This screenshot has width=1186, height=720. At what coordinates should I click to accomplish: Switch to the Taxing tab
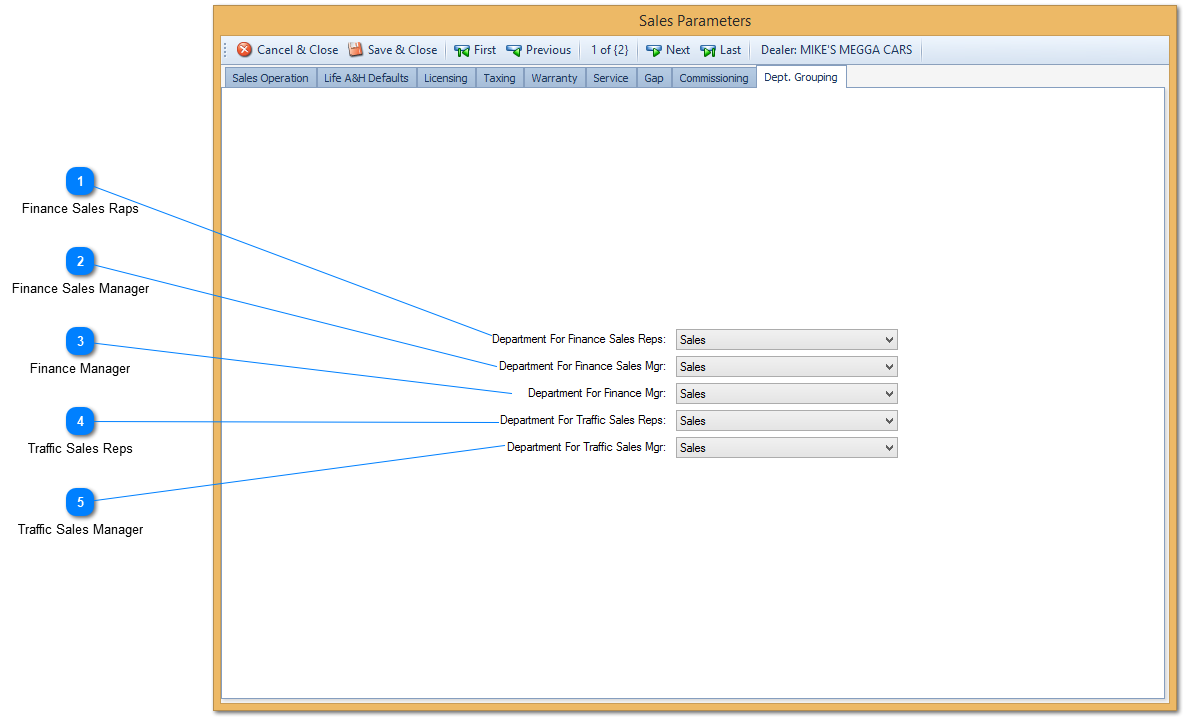pyautogui.click(x=499, y=78)
